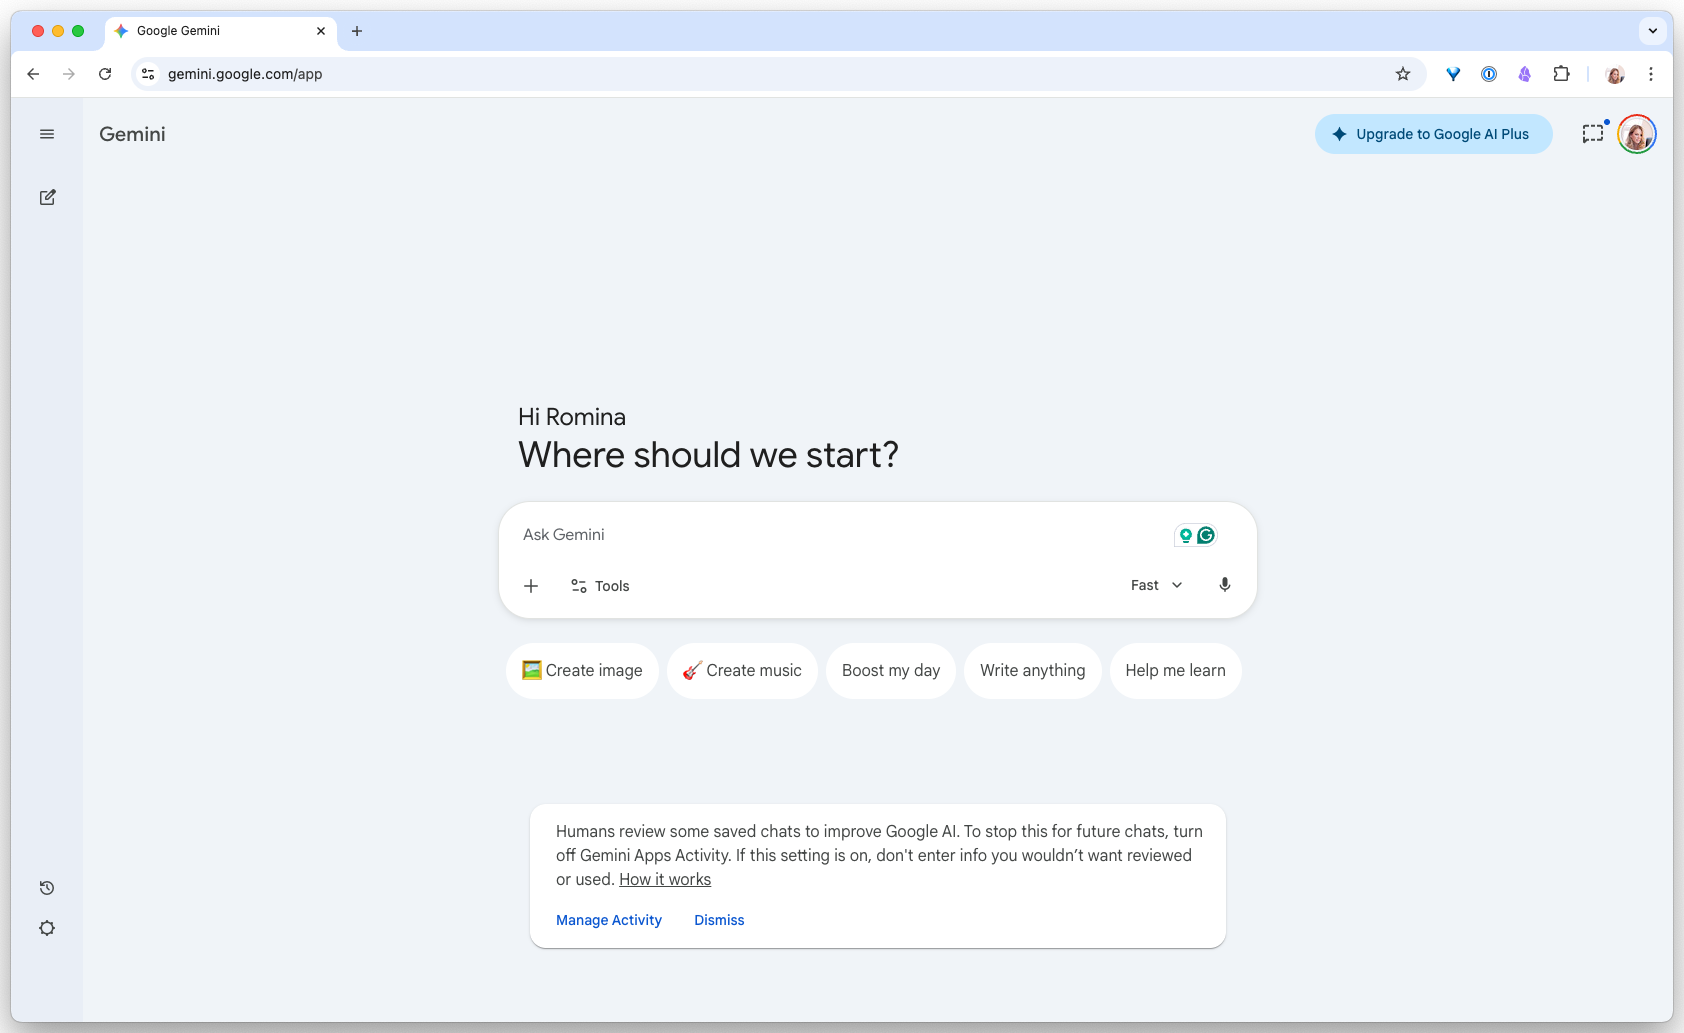
Task: Open the Tools menu in prompt box
Action: pyautogui.click(x=600, y=586)
